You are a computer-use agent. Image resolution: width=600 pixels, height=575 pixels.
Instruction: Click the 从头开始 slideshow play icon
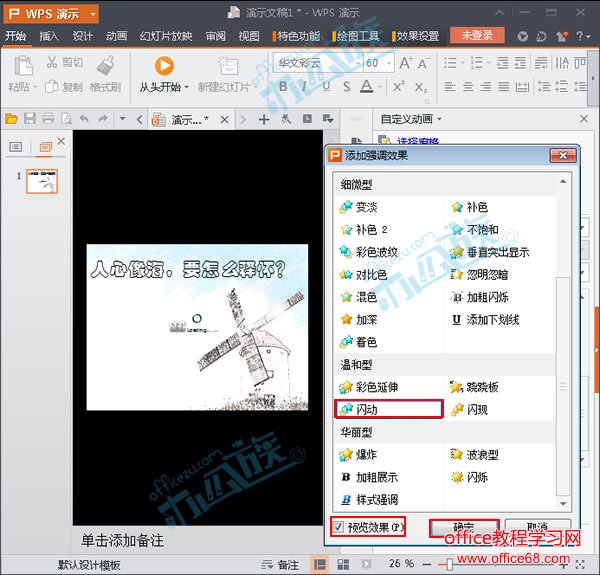(165, 65)
